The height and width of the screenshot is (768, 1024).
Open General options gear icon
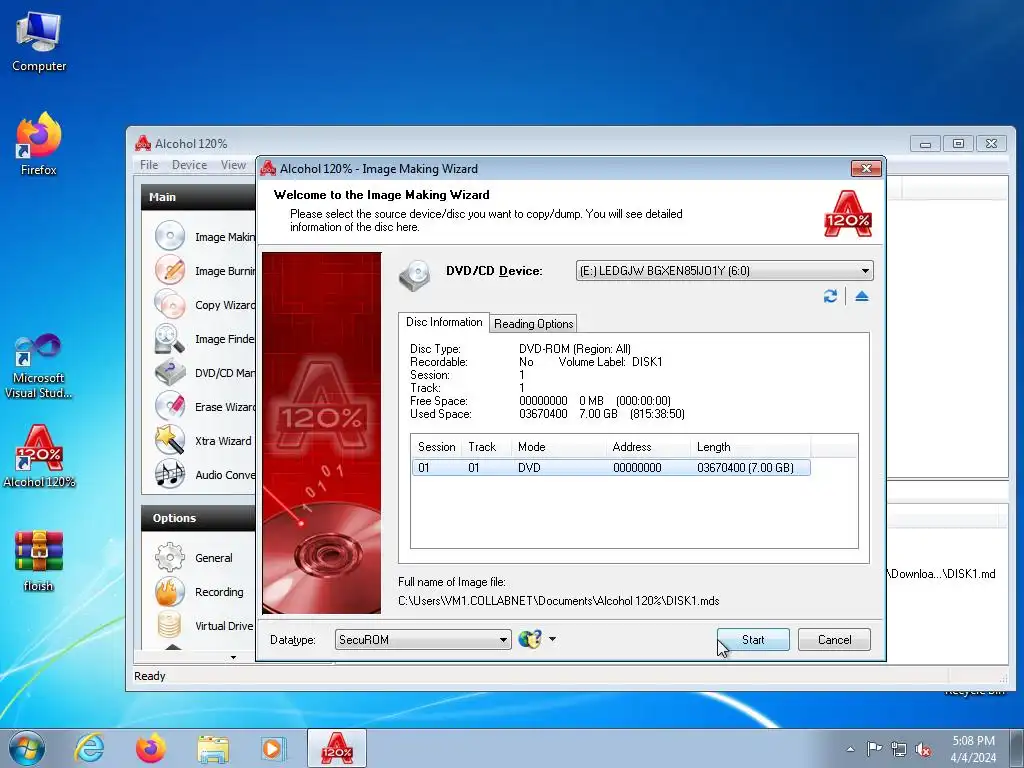coord(170,557)
